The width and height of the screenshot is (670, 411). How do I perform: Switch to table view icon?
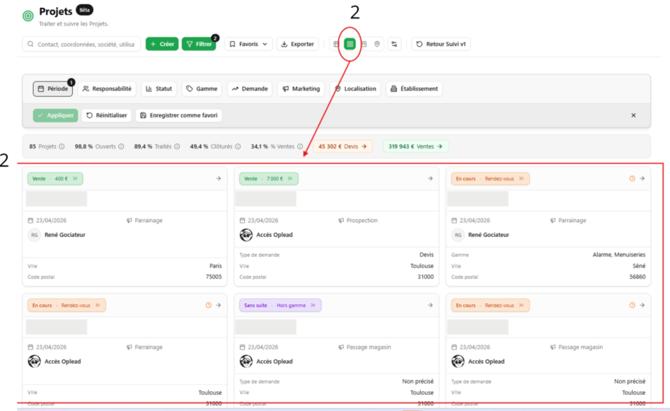[x=336, y=44]
